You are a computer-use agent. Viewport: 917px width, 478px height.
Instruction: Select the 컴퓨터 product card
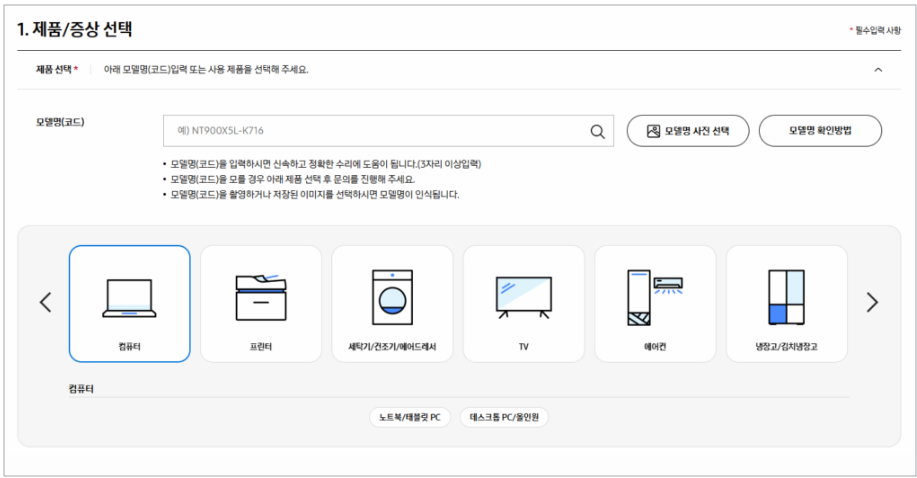[129, 304]
